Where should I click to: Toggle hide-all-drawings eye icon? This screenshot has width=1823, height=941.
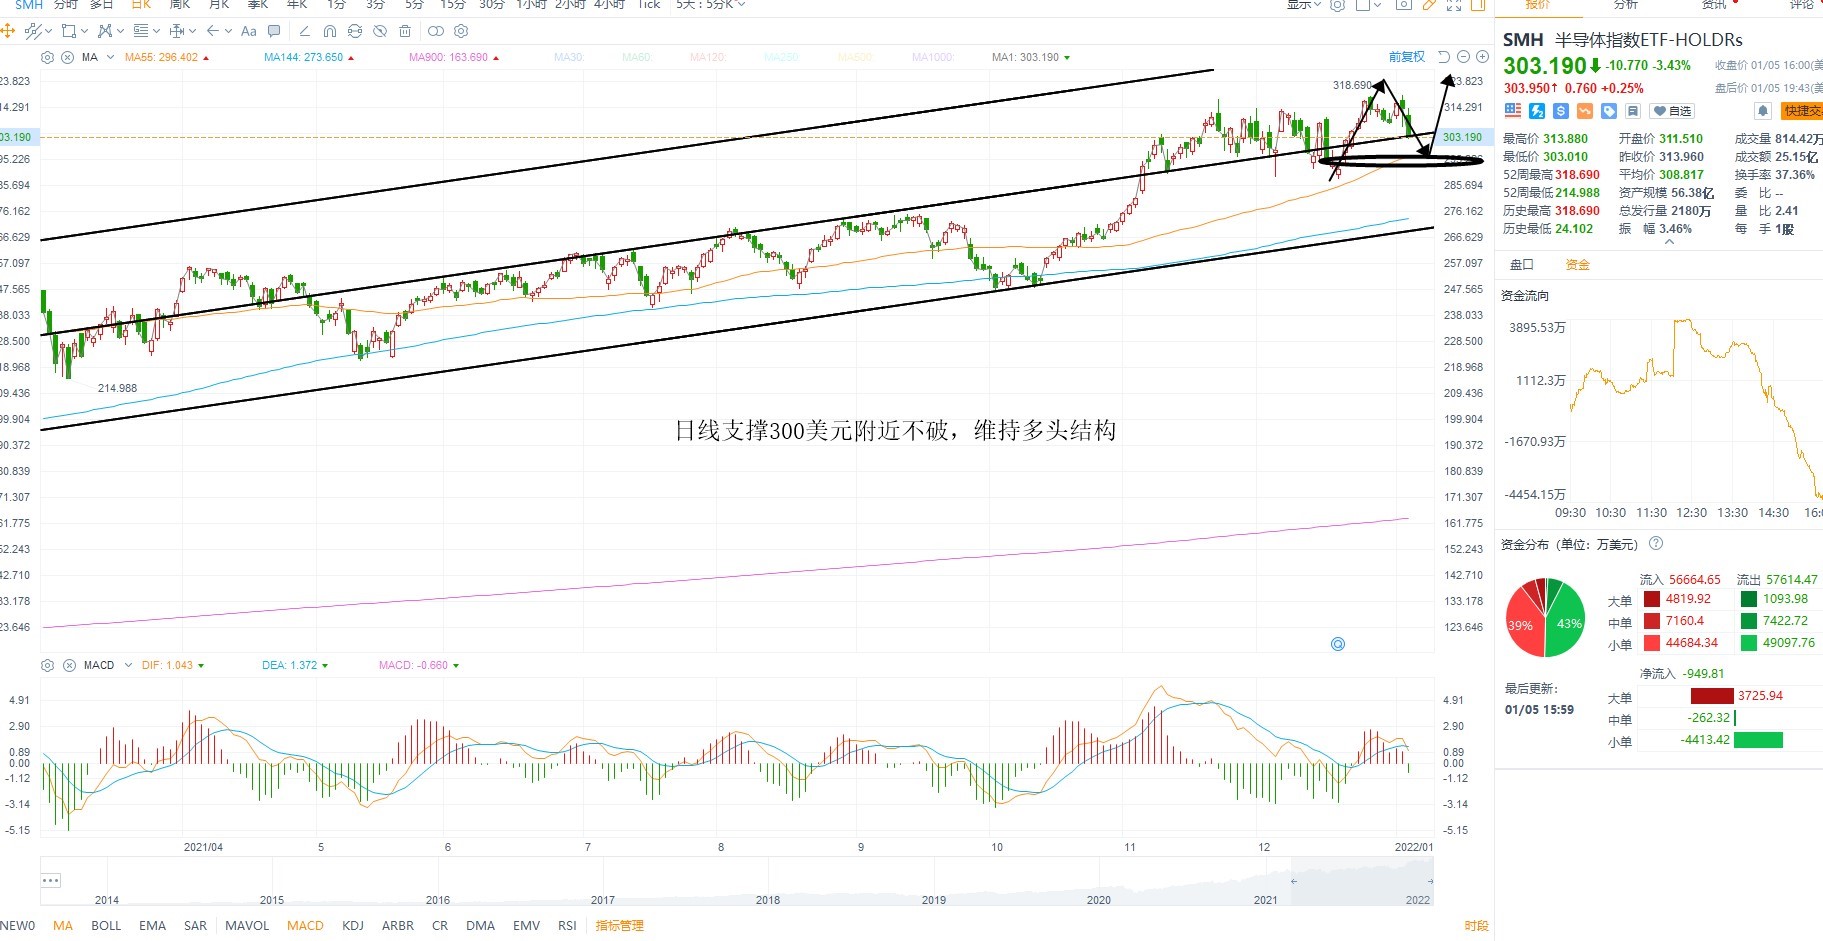click(x=380, y=31)
